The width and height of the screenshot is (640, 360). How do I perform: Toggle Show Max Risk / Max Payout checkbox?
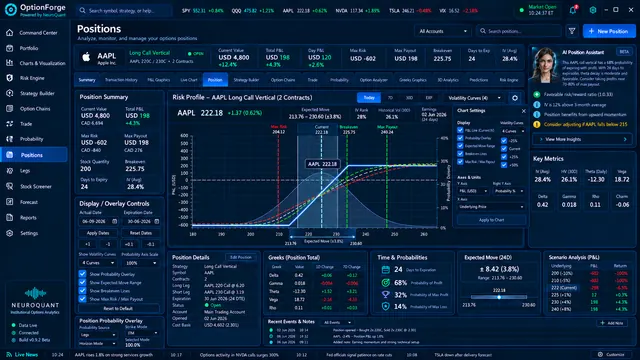tap(82, 299)
